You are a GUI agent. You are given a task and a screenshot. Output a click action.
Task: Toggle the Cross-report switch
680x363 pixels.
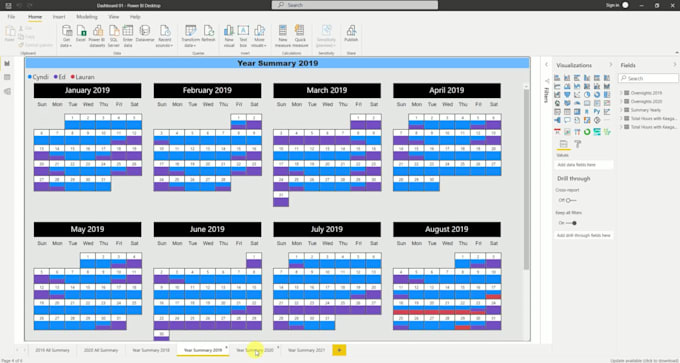tap(571, 200)
